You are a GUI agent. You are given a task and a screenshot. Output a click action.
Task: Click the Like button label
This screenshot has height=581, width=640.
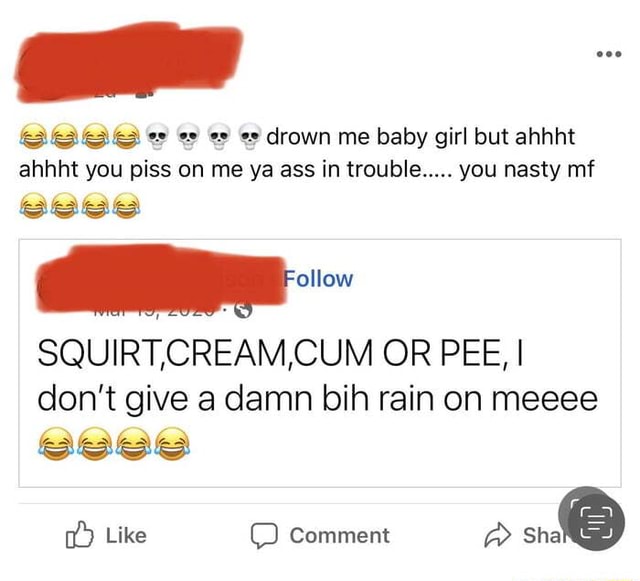click(x=126, y=535)
